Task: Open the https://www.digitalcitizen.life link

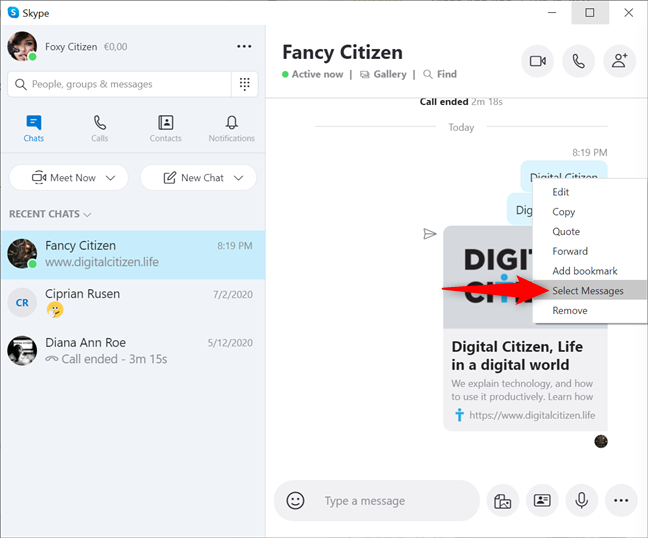Action: (x=532, y=415)
